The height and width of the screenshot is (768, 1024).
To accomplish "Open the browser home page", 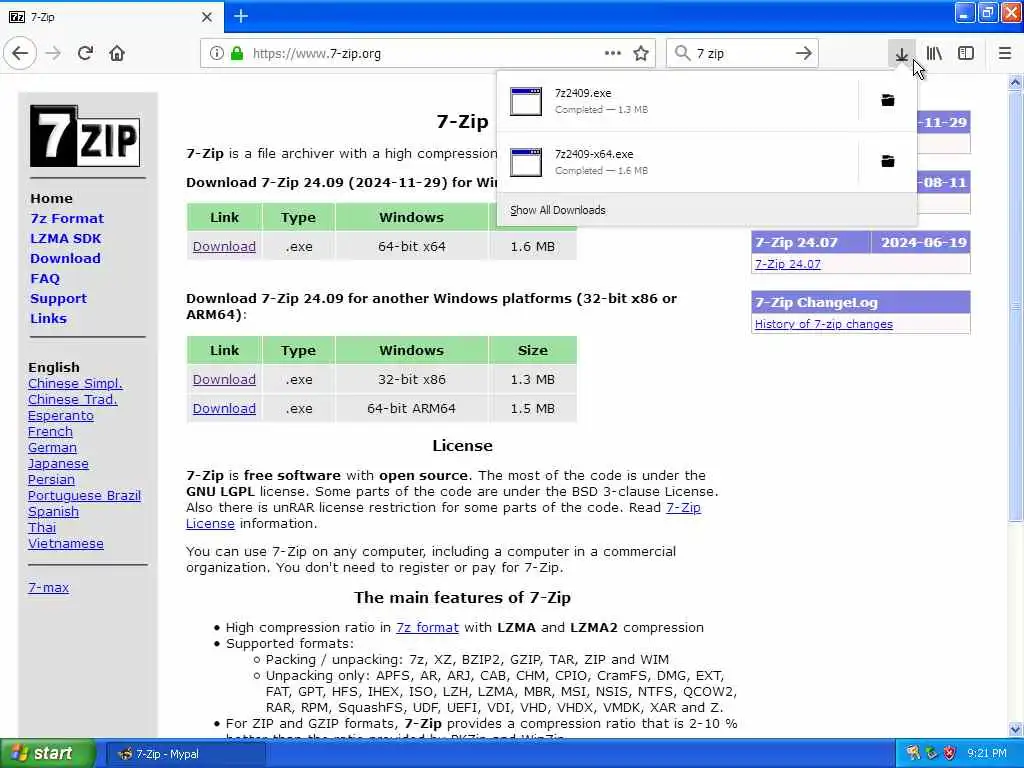I will pyautogui.click(x=117, y=54).
